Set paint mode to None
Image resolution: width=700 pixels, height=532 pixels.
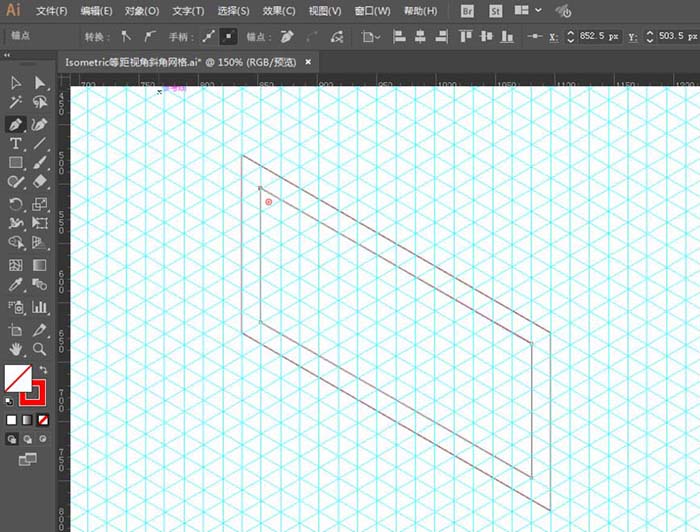click(43, 420)
